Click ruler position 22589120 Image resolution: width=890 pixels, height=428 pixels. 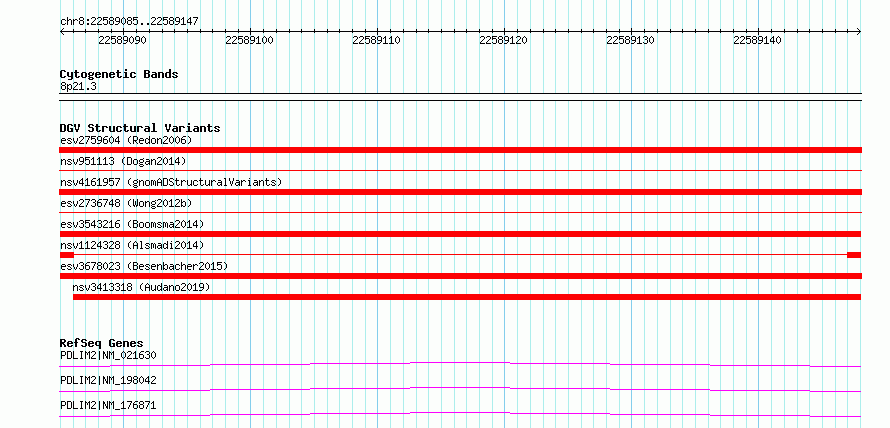tap(504, 40)
